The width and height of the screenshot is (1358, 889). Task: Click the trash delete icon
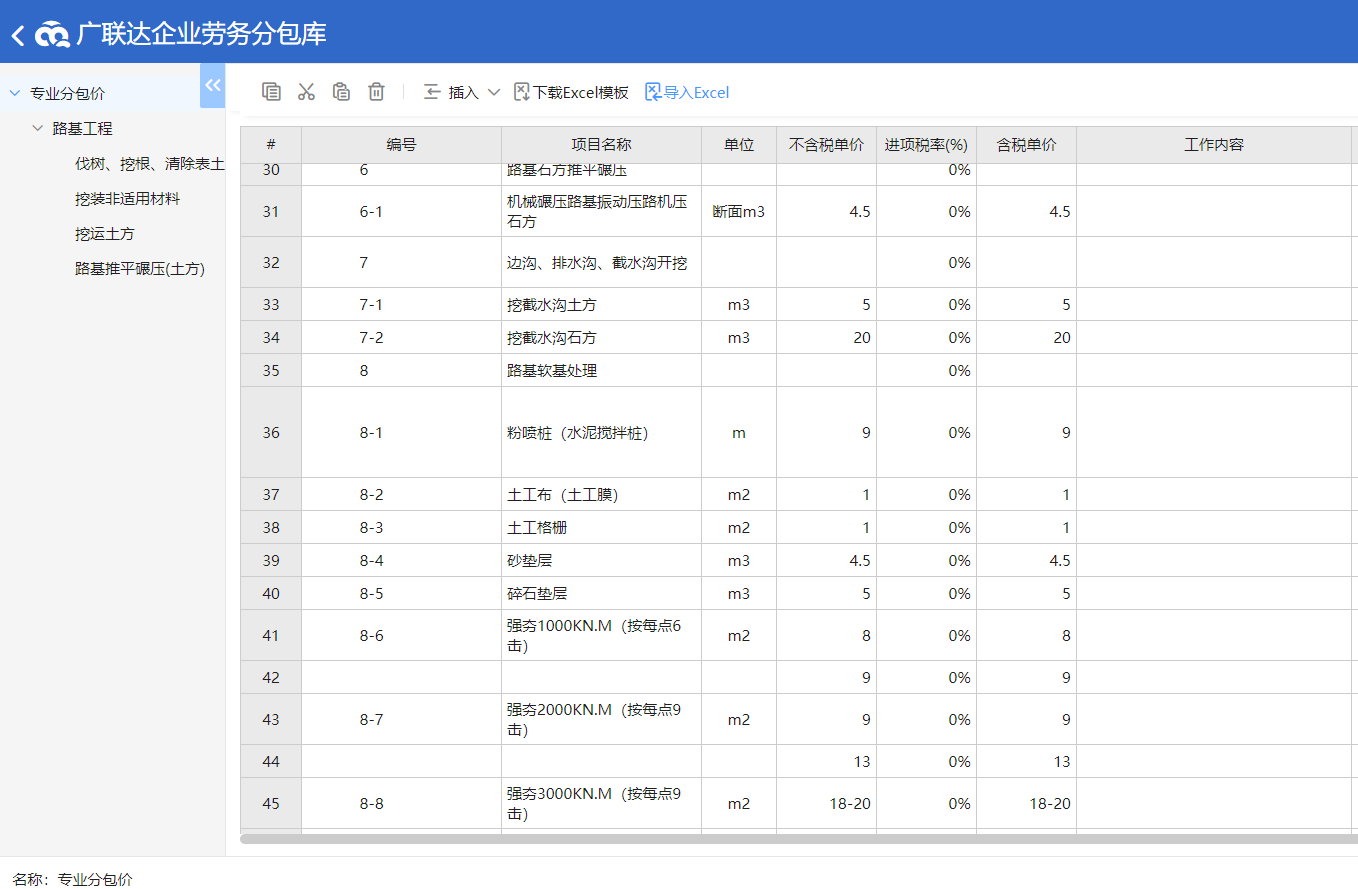pos(376,92)
